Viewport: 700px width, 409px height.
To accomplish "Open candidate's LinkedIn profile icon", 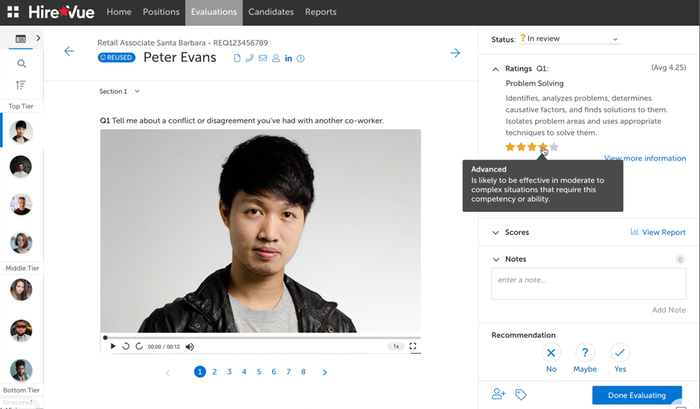I will tap(288, 59).
